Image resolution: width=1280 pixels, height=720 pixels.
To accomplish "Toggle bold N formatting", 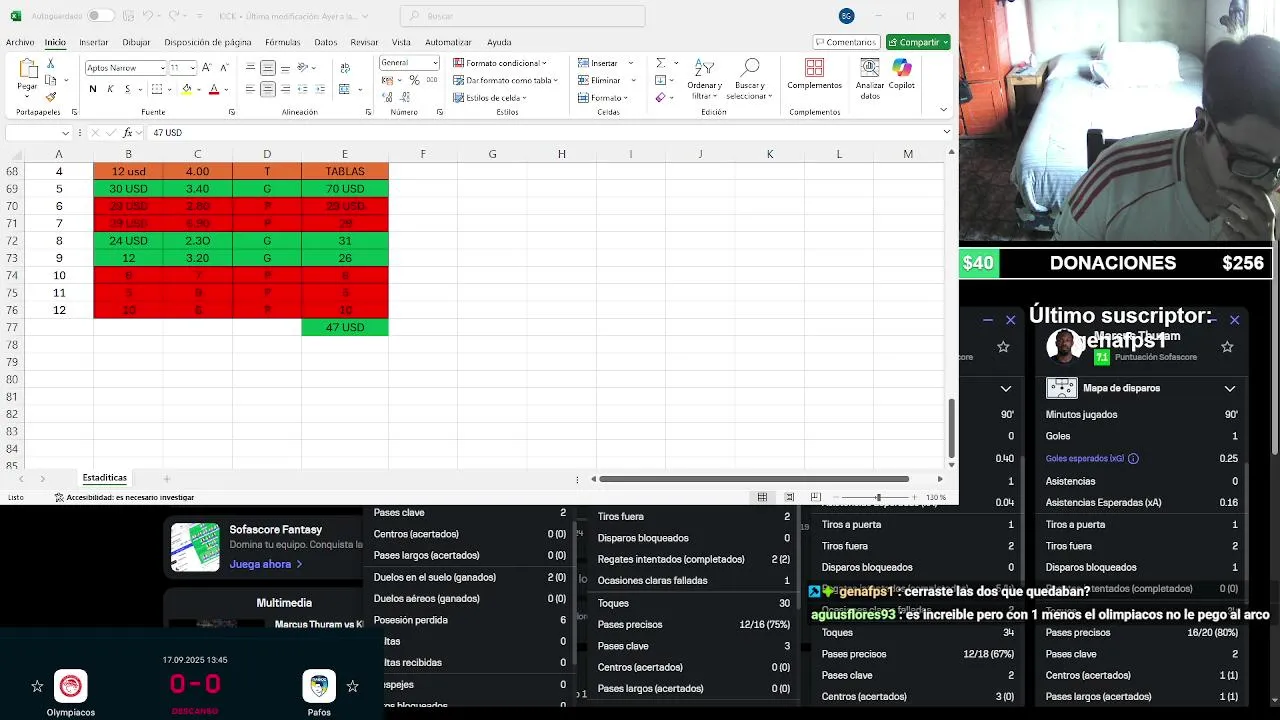I will click(93, 89).
